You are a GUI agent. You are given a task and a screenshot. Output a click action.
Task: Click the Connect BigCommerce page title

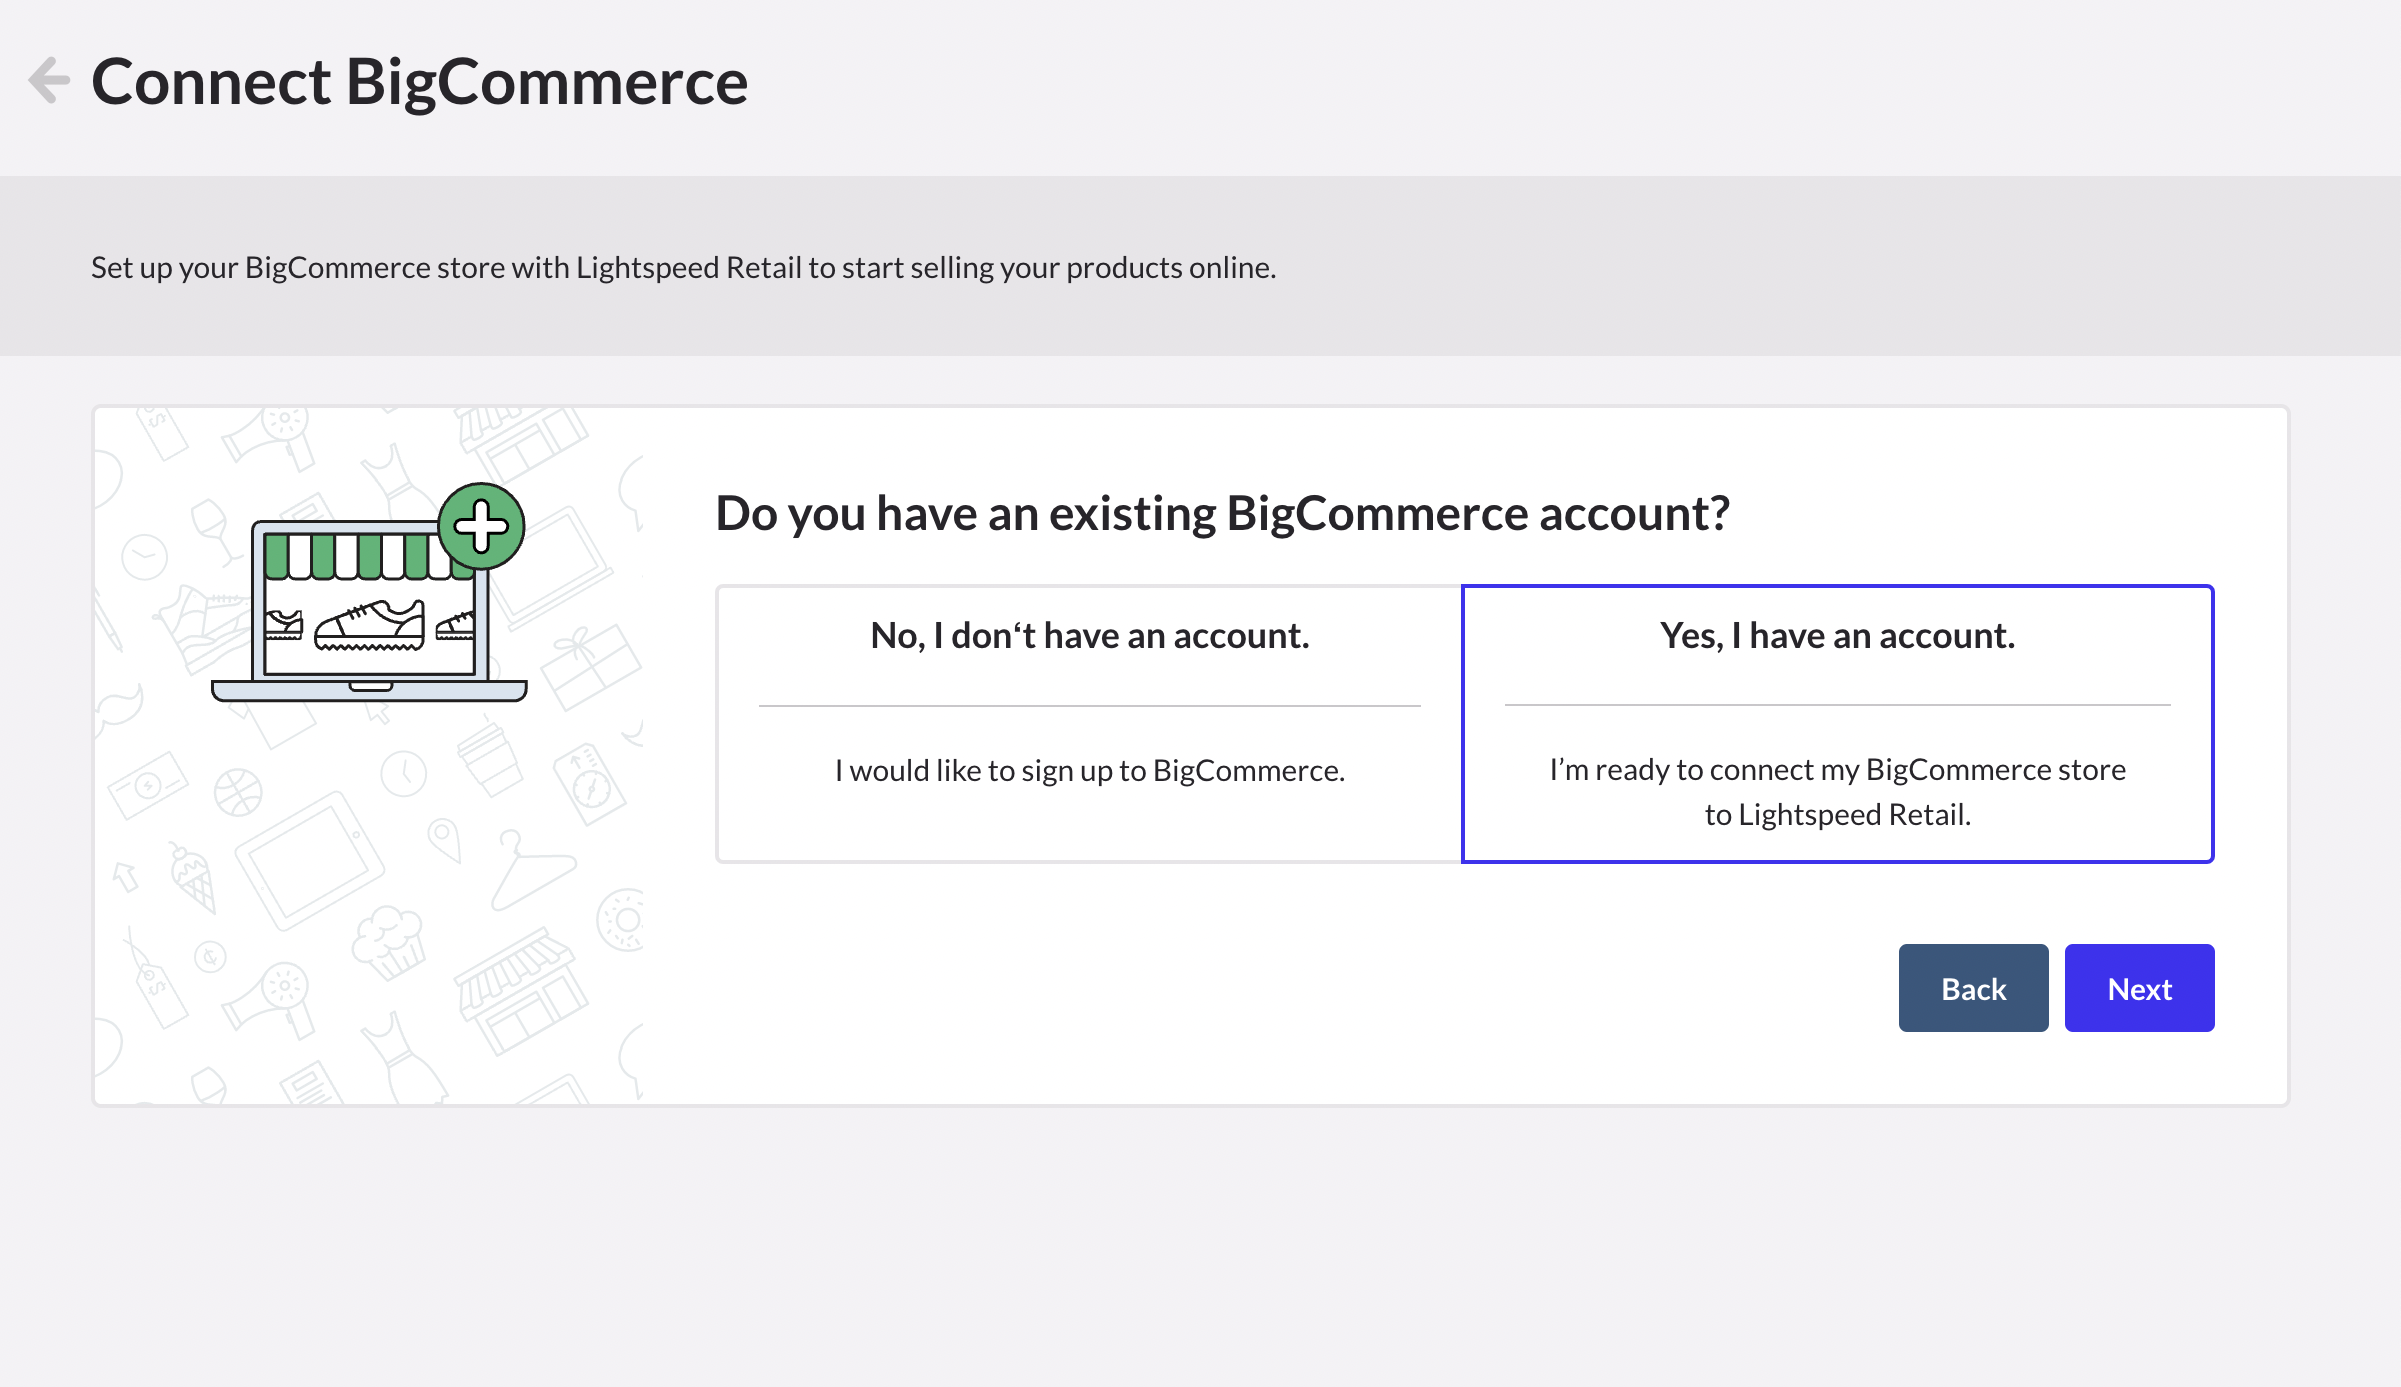(419, 81)
